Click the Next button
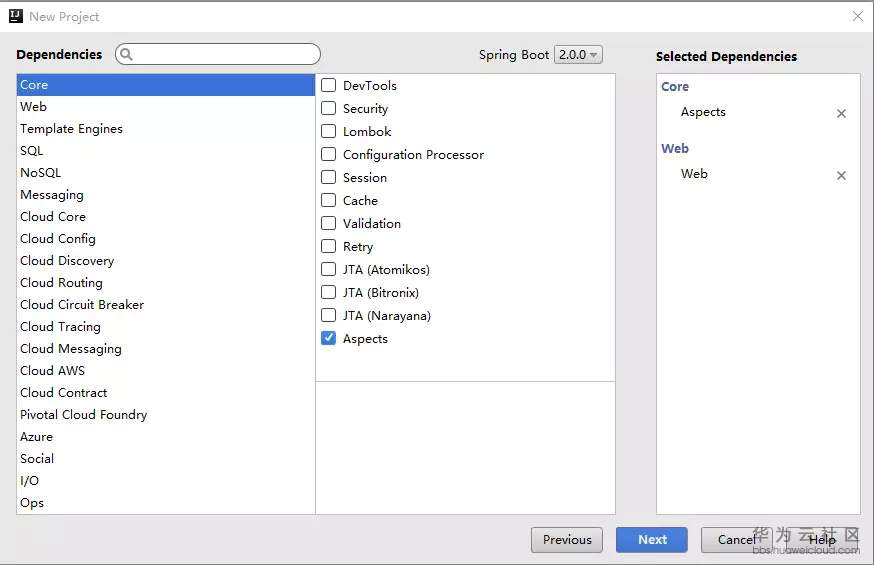This screenshot has width=874, height=565. click(652, 539)
